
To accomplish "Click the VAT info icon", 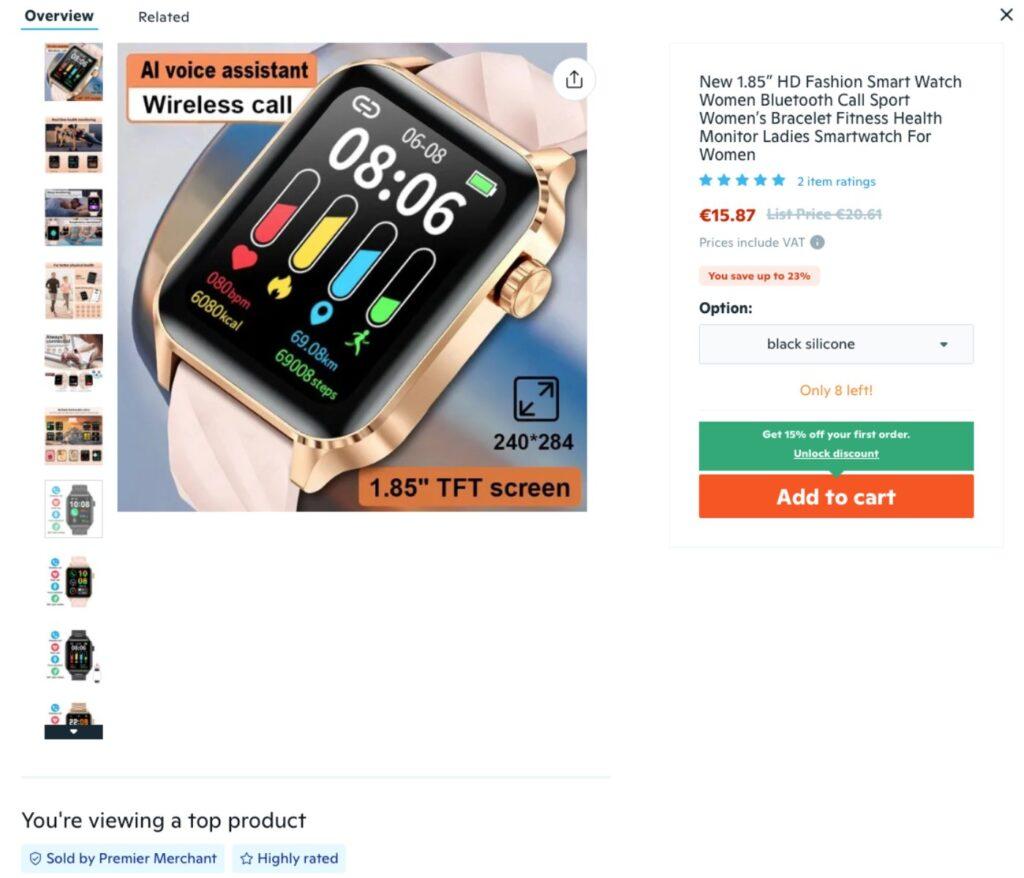I will coord(817,242).
